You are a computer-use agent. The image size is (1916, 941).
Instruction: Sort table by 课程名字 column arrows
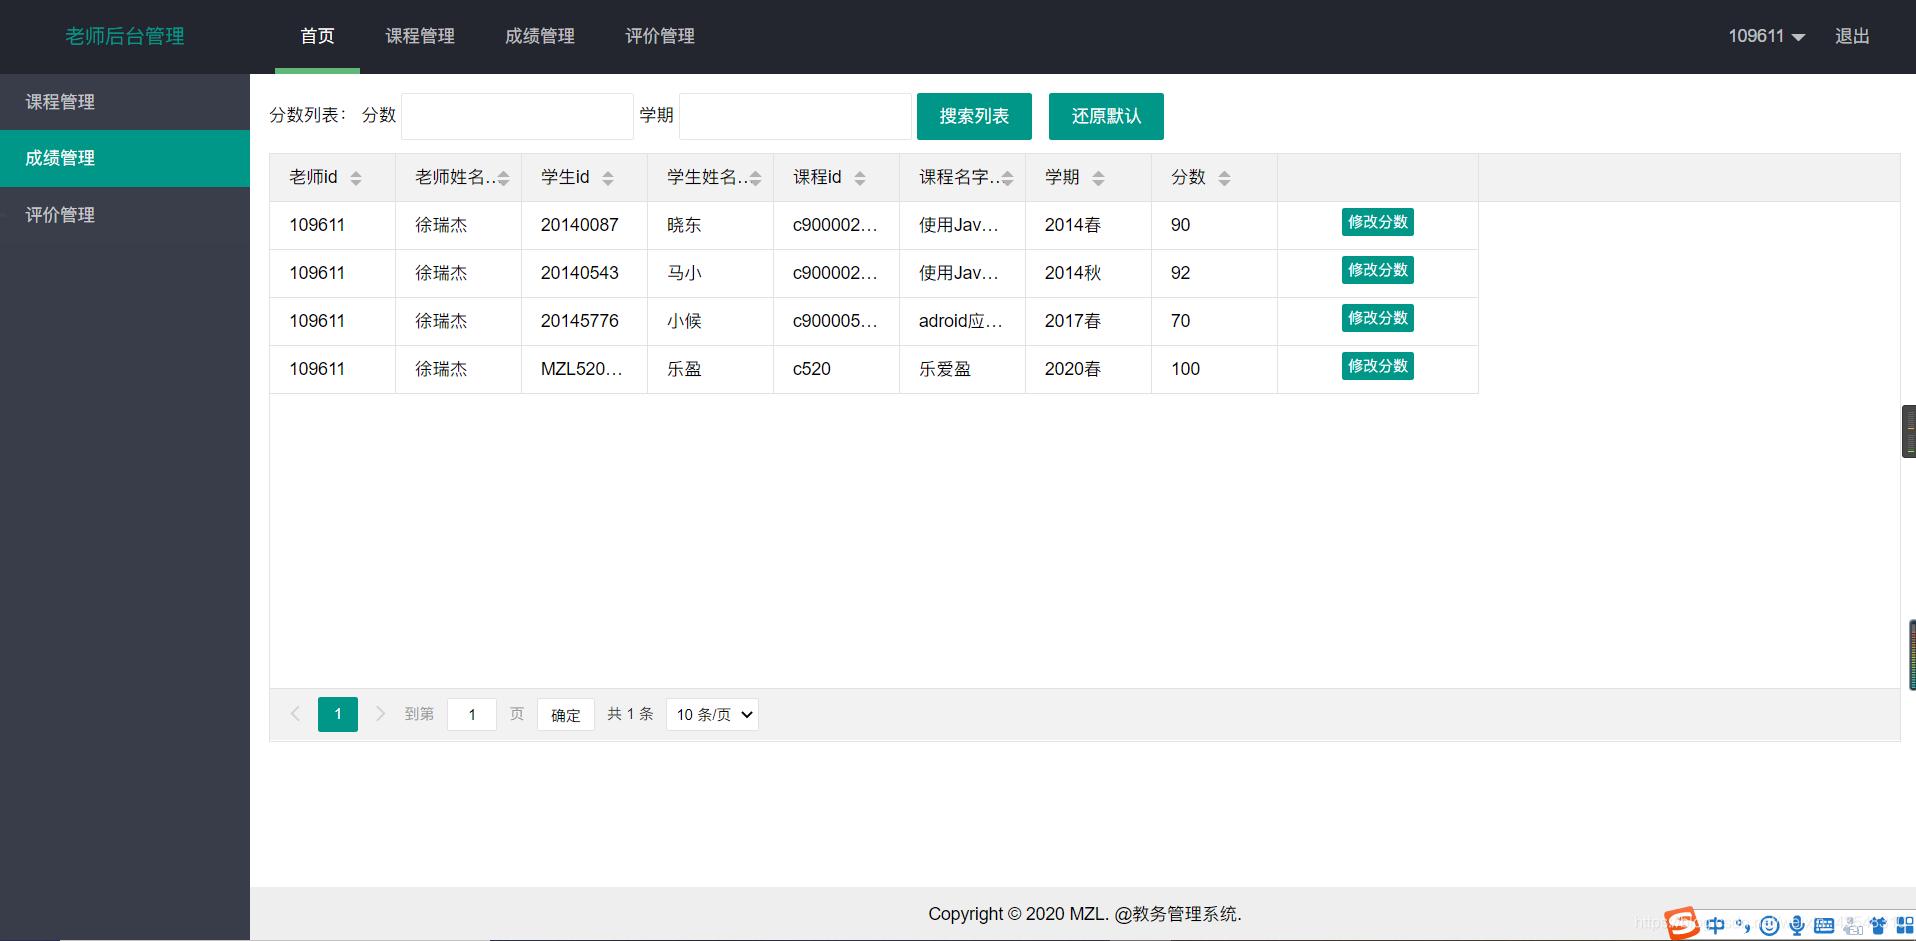tap(1008, 178)
